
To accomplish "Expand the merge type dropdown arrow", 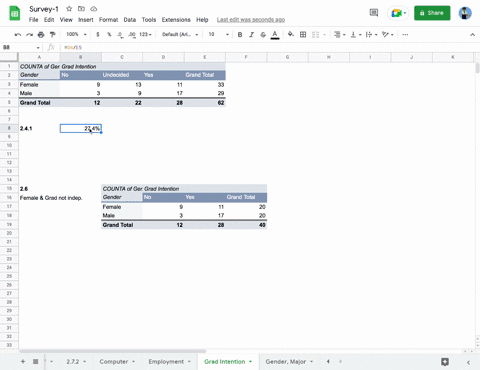I will point(324,35).
